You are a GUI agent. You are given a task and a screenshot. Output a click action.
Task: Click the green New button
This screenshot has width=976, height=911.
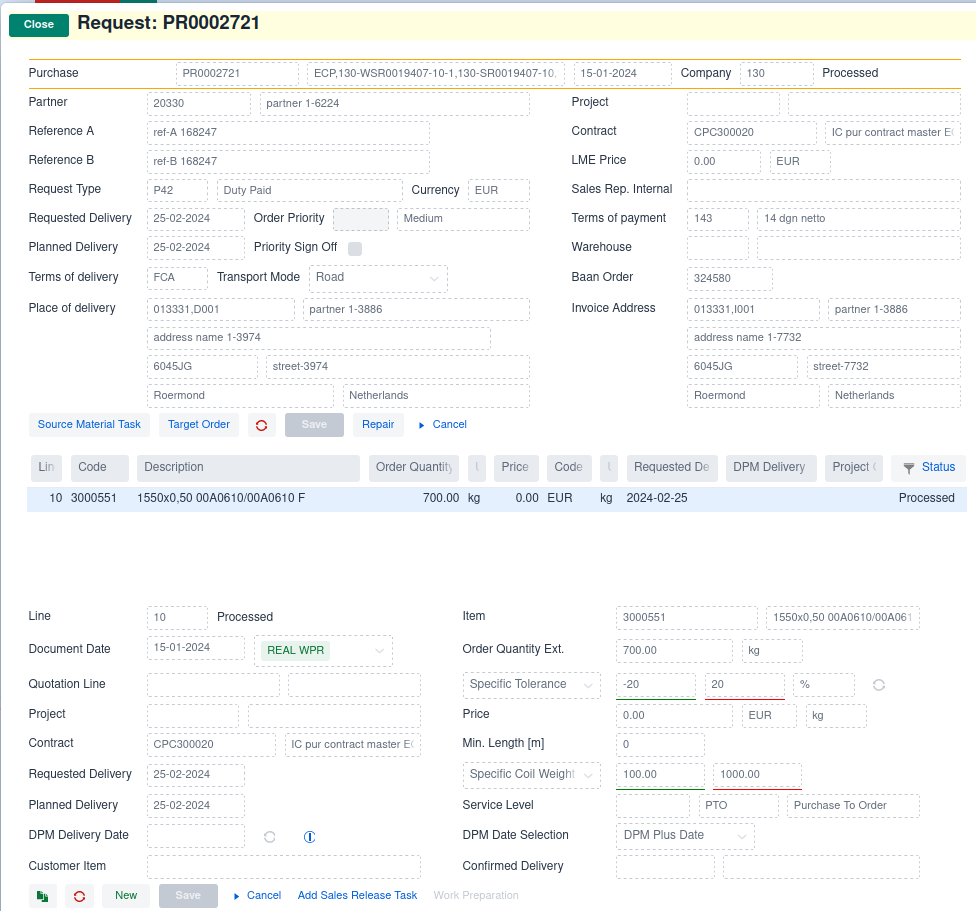click(x=126, y=896)
